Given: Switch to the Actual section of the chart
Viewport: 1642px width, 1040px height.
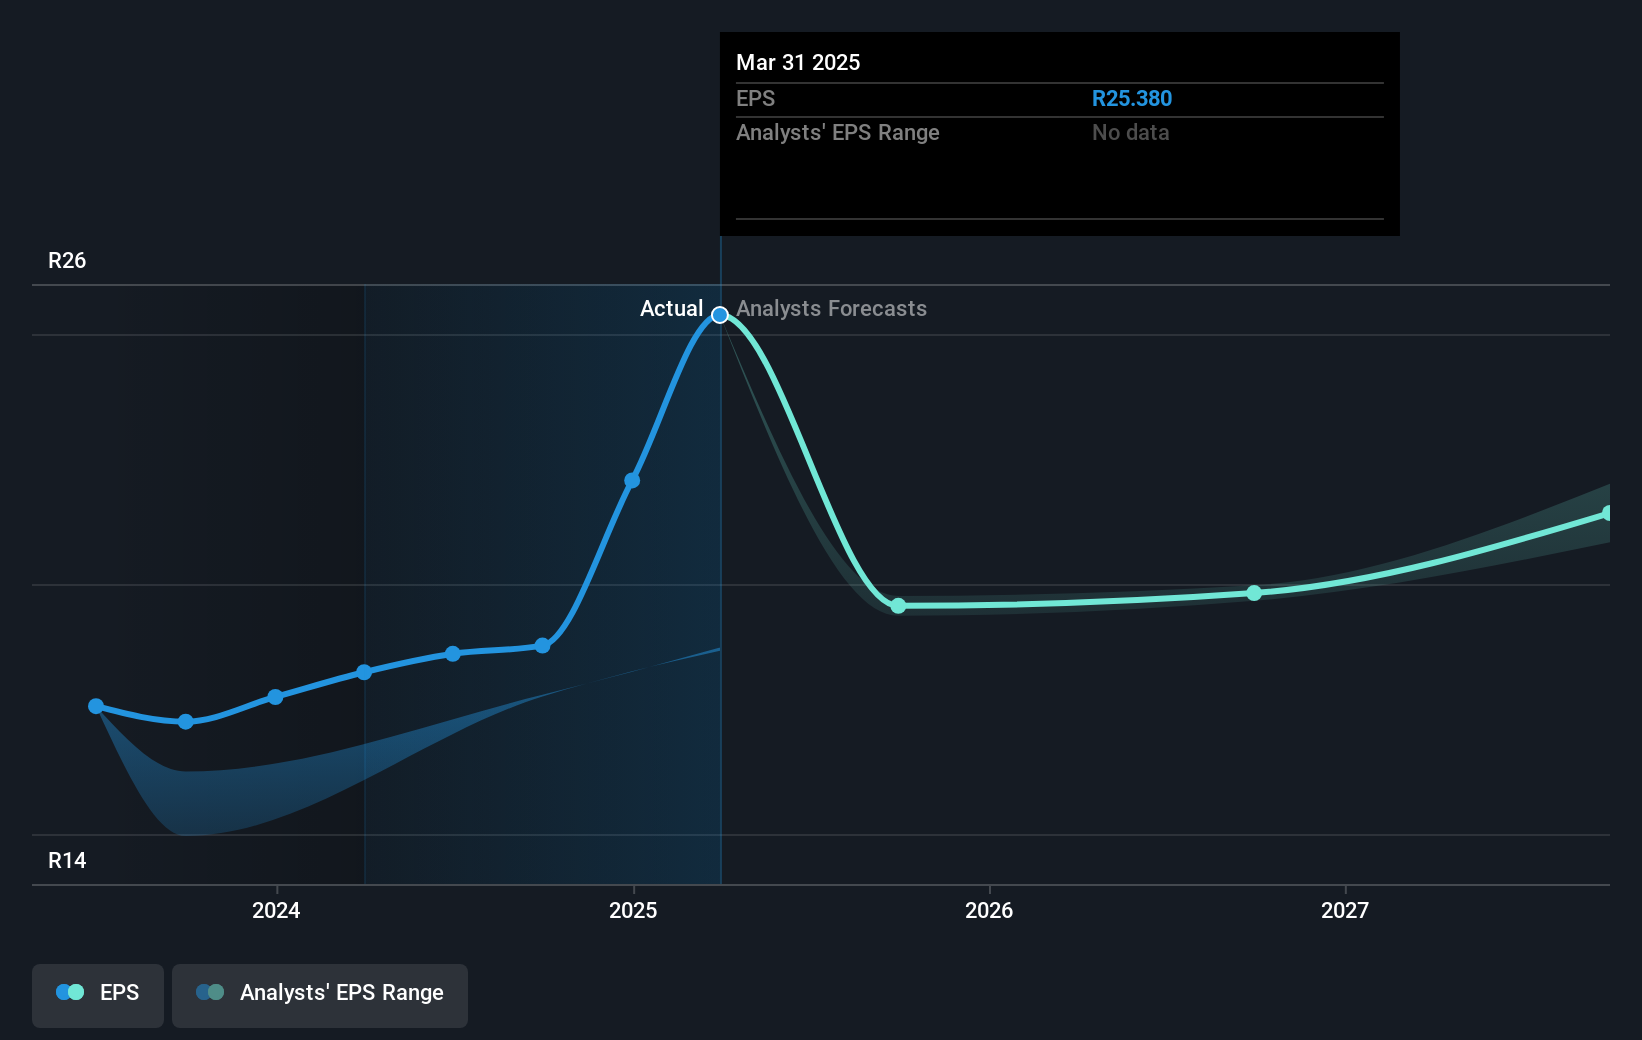Looking at the screenshot, I should (x=672, y=309).
